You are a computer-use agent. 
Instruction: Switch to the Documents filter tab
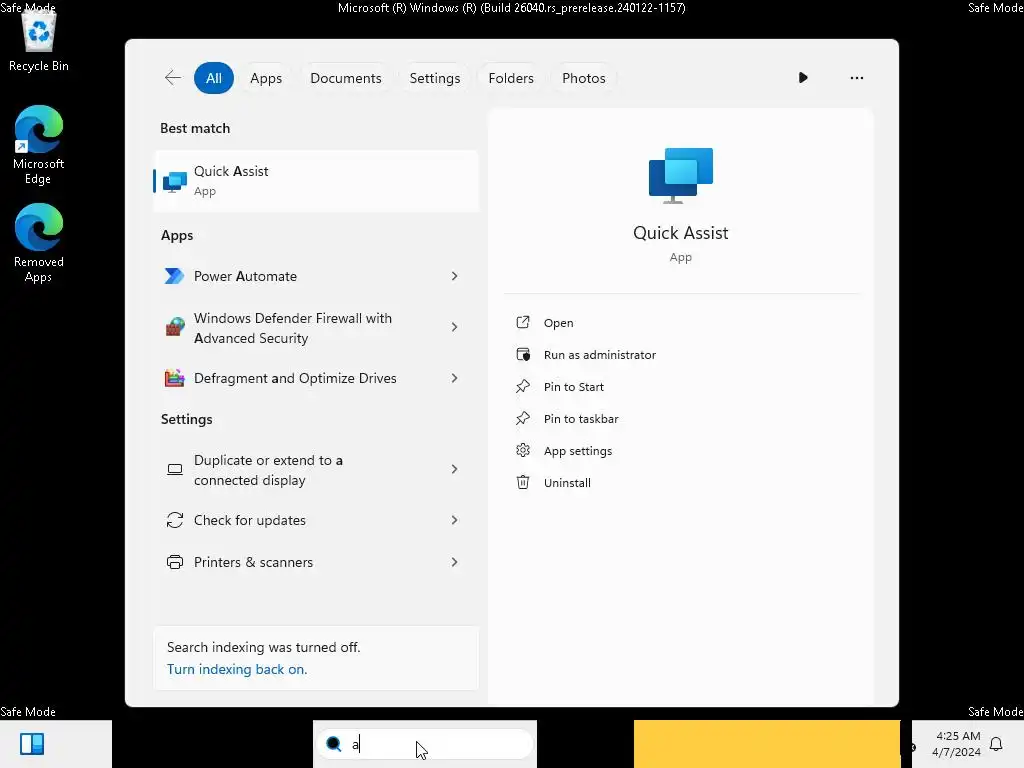[345, 78]
